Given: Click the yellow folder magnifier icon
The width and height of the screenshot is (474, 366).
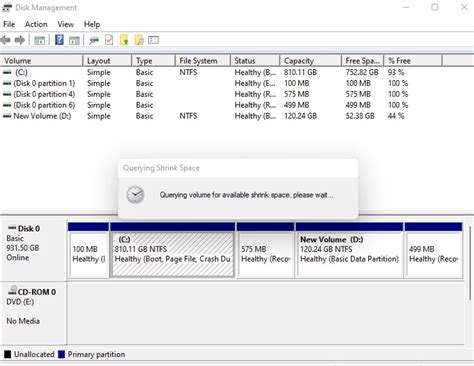Looking at the screenshot, I should pos(139,40).
